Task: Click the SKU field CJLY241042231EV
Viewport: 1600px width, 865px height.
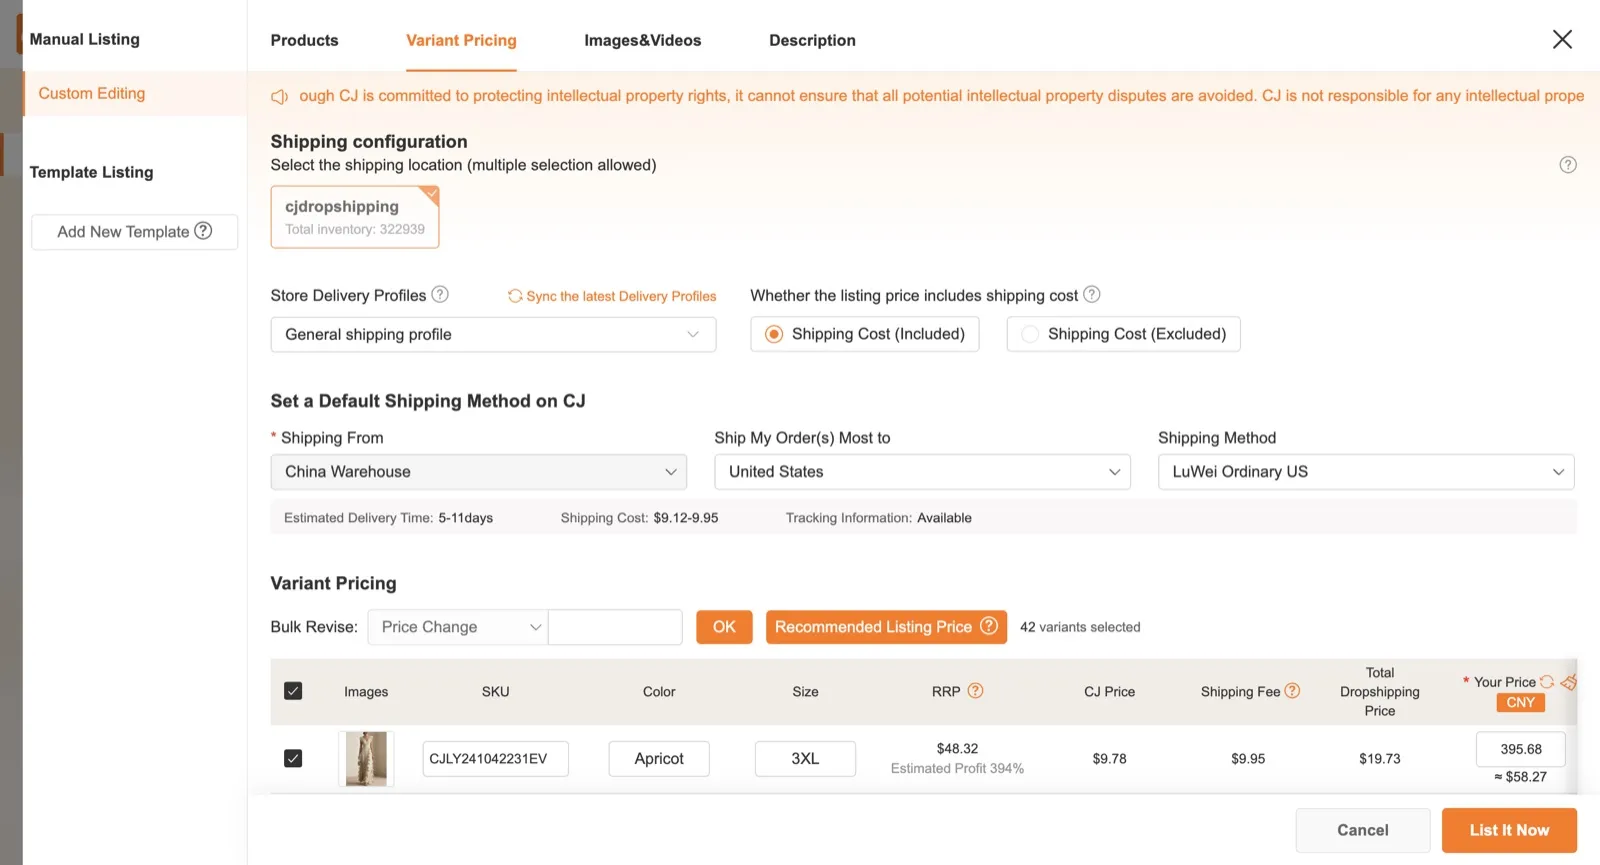Action: pyautogui.click(x=495, y=758)
